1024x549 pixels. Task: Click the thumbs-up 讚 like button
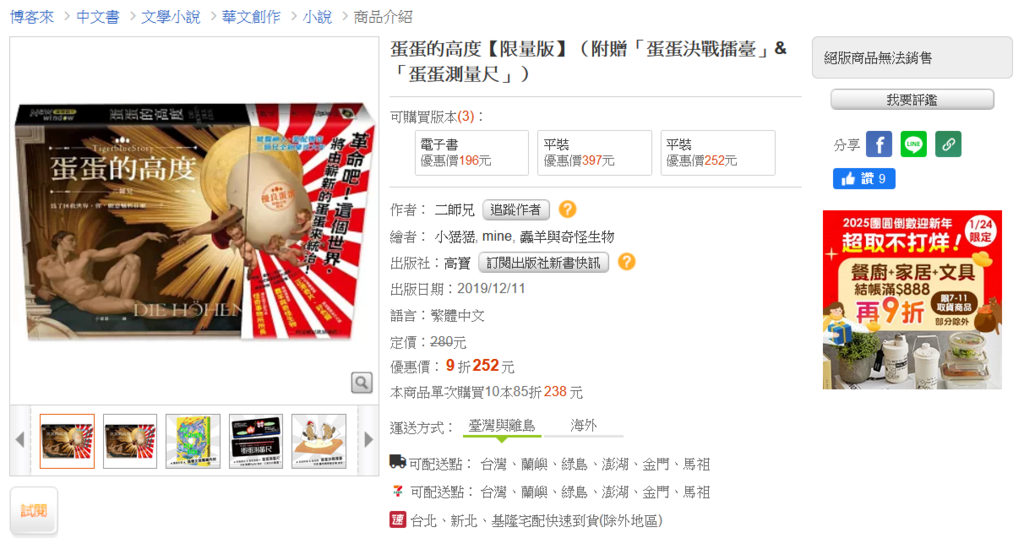pos(863,178)
